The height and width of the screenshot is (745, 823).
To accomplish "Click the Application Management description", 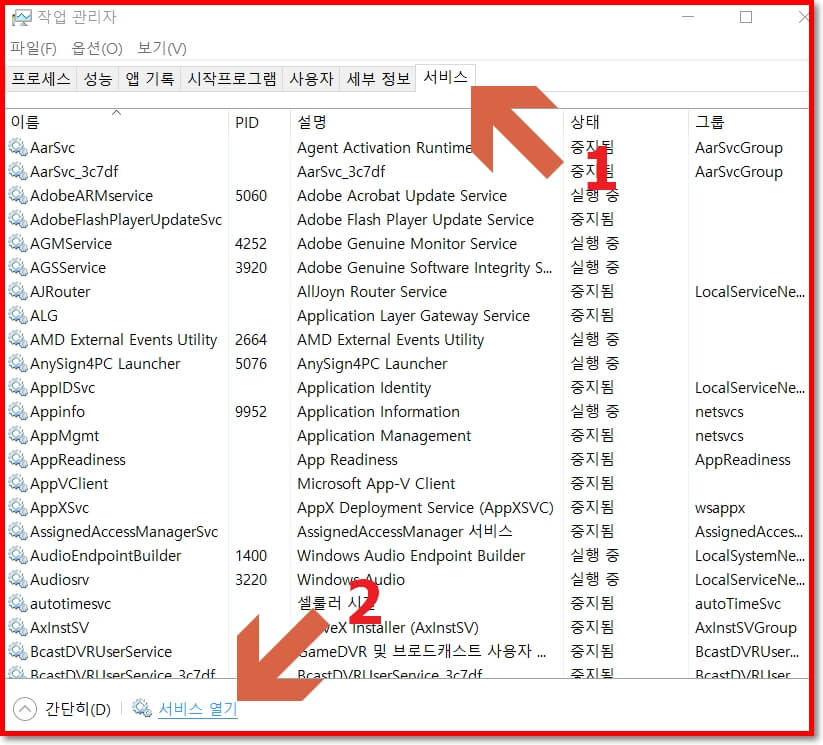I will [384, 436].
